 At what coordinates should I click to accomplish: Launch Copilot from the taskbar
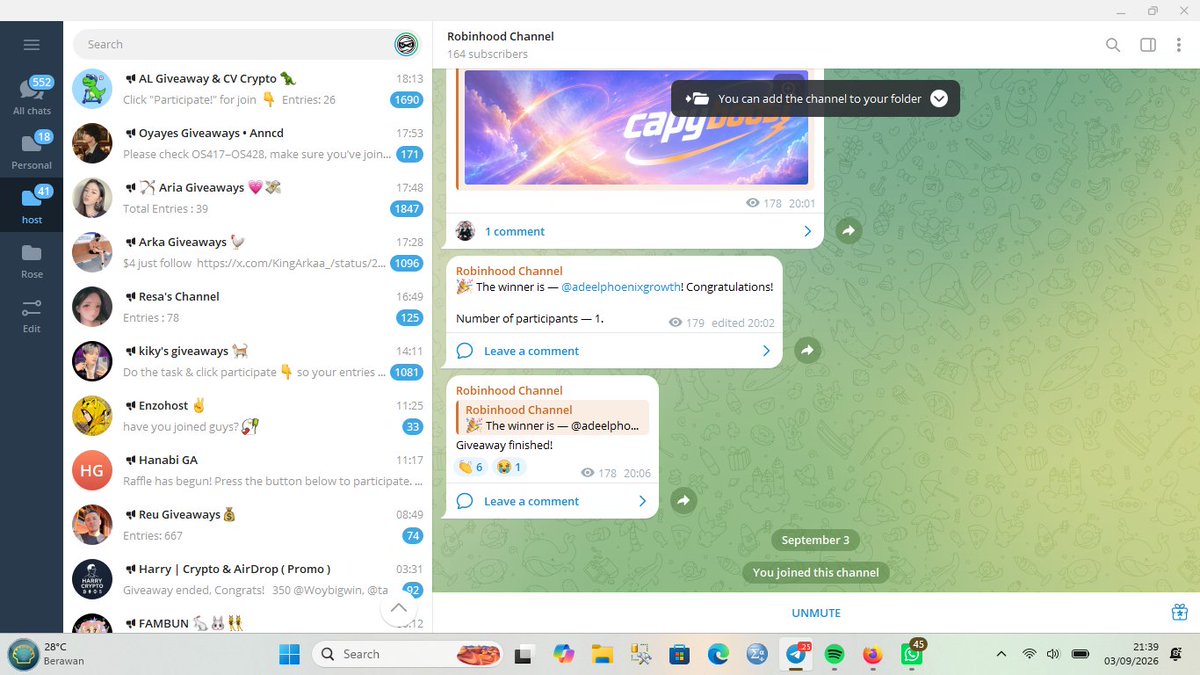[563, 654]
